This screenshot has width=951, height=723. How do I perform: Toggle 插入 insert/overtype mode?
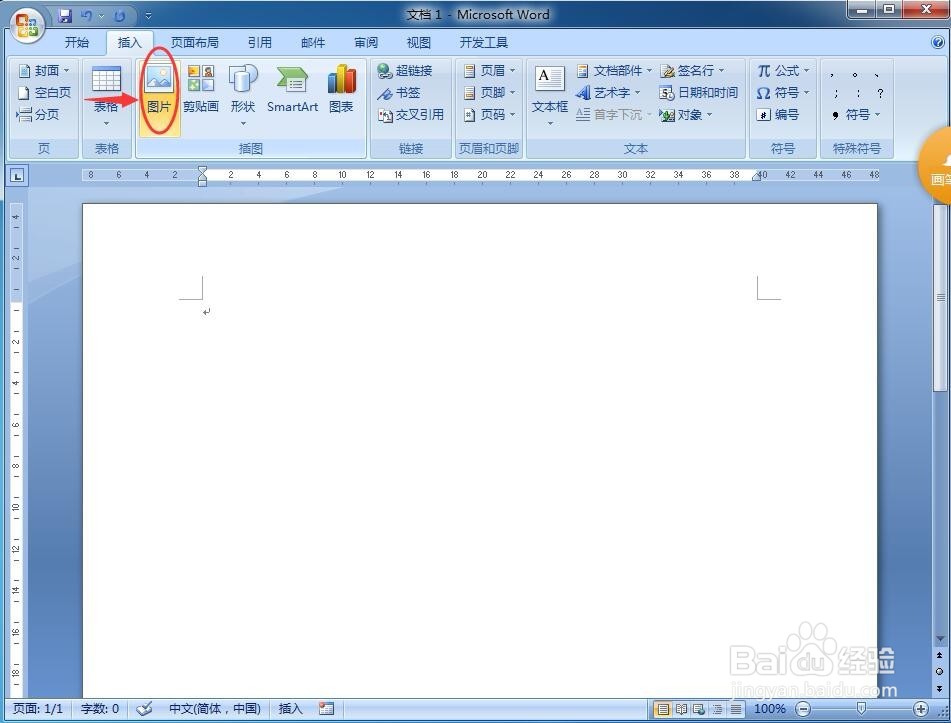(x=290, y=708)
